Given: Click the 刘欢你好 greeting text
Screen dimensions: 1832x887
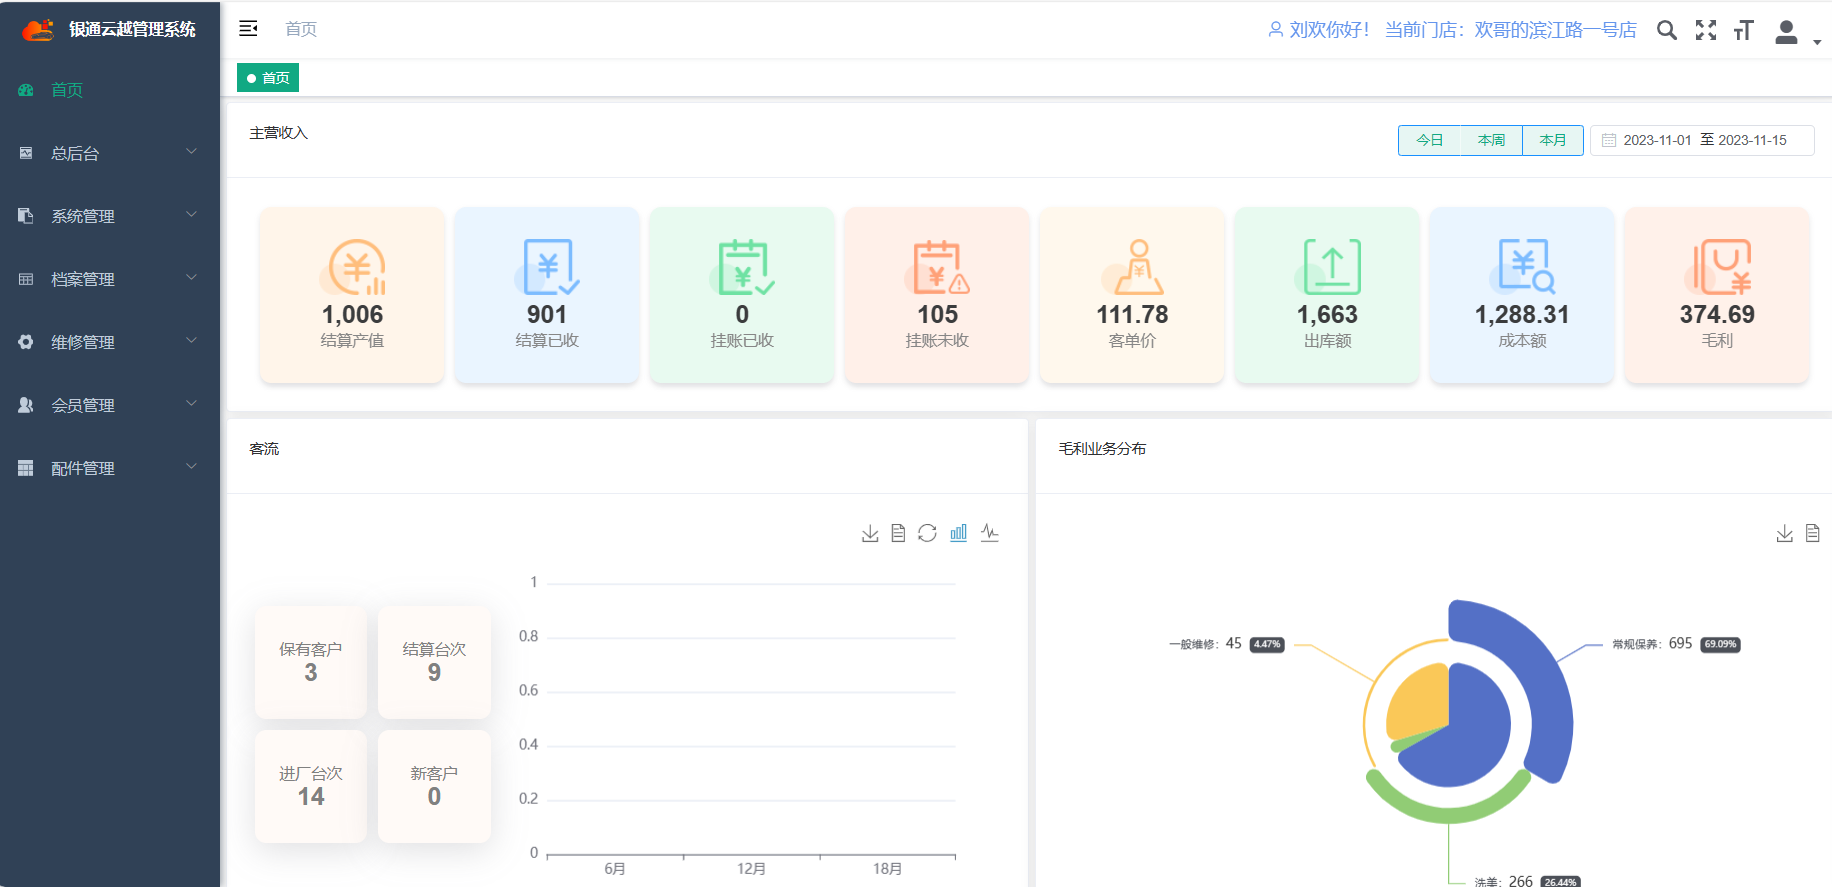Looking at the screenshot, I should [x=1329, y=30].
